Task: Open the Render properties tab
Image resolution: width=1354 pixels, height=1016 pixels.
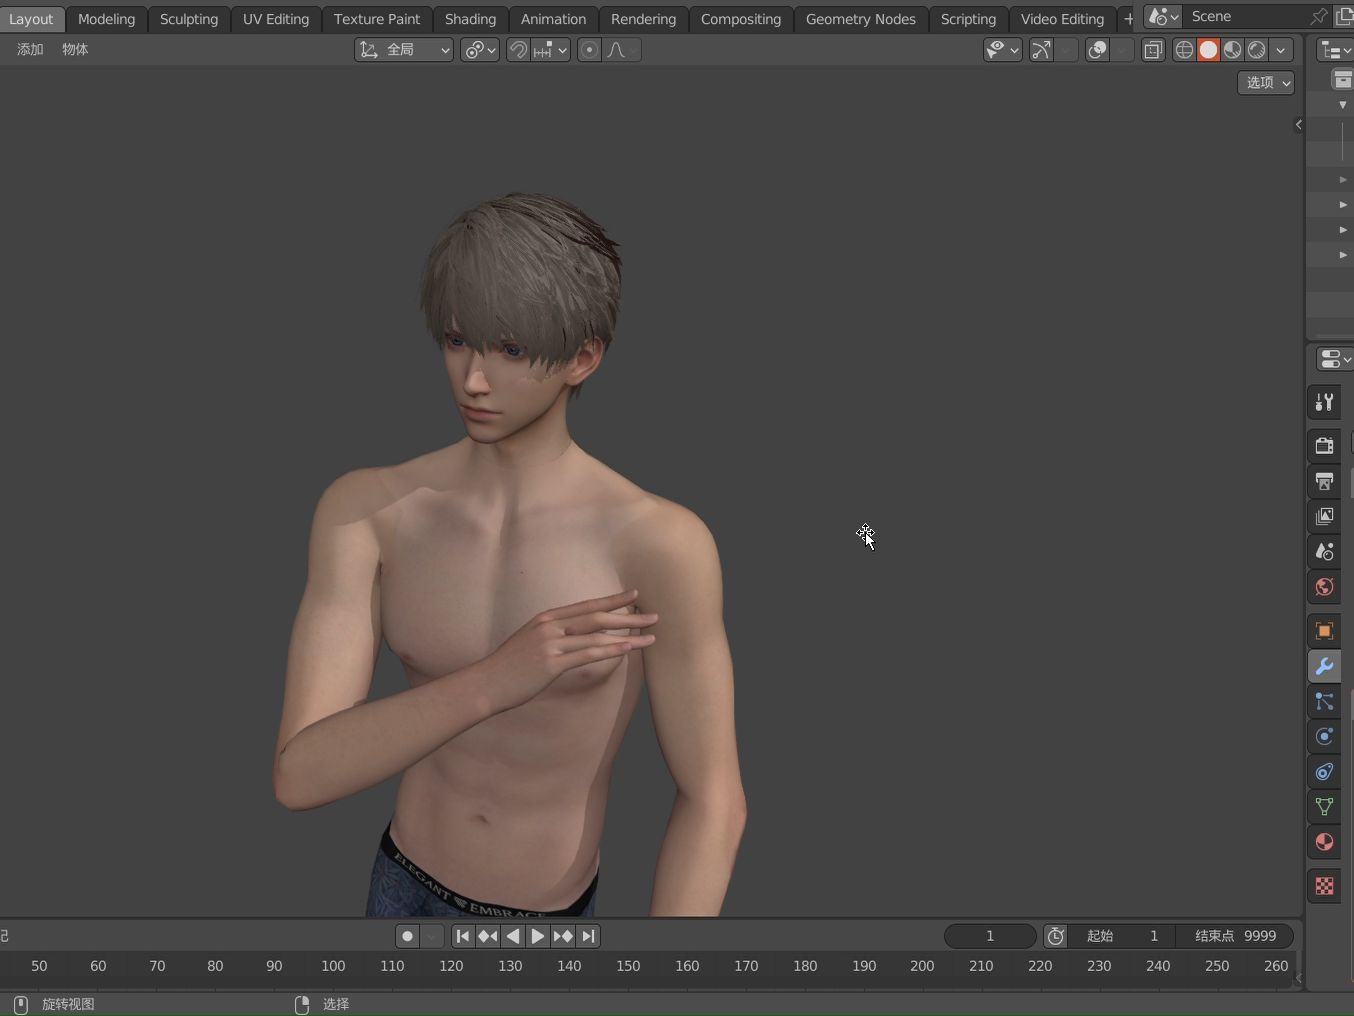Action: point(1324,446)
